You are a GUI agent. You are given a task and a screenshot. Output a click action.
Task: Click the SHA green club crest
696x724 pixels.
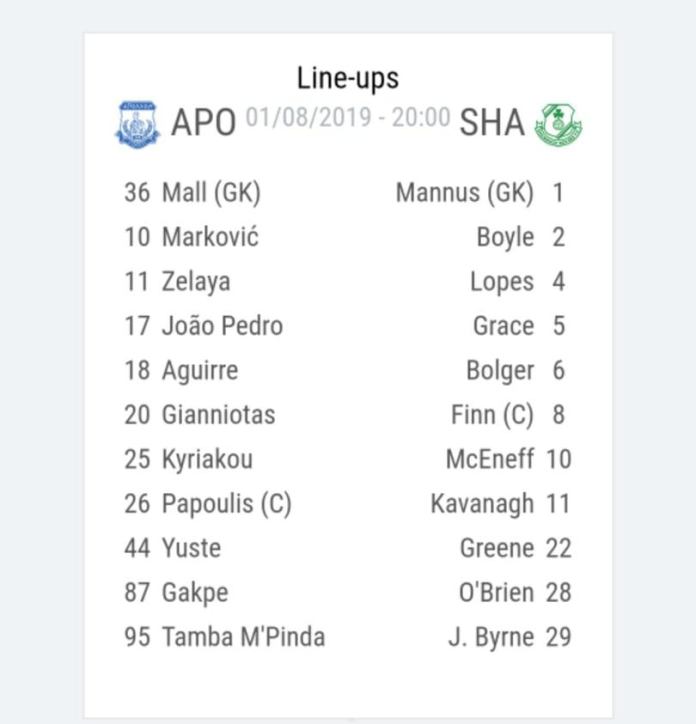558,125
